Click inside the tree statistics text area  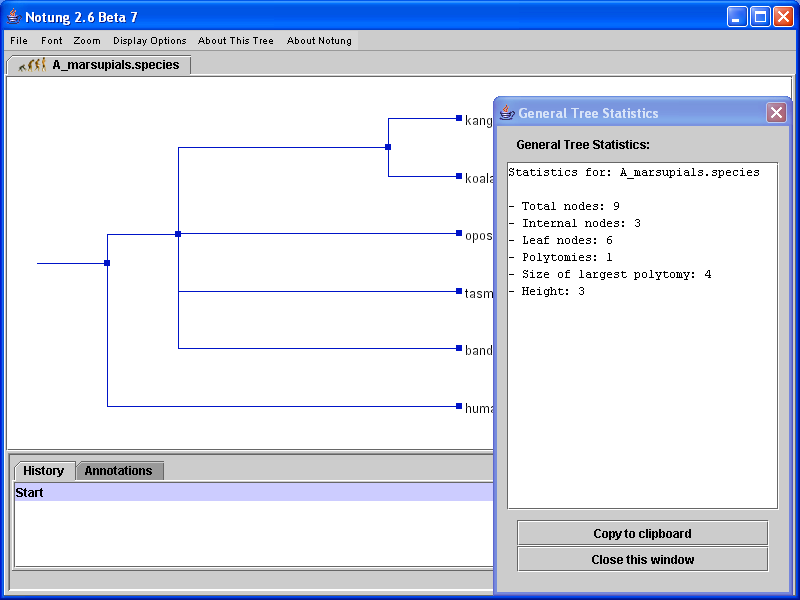click(642, 400)
